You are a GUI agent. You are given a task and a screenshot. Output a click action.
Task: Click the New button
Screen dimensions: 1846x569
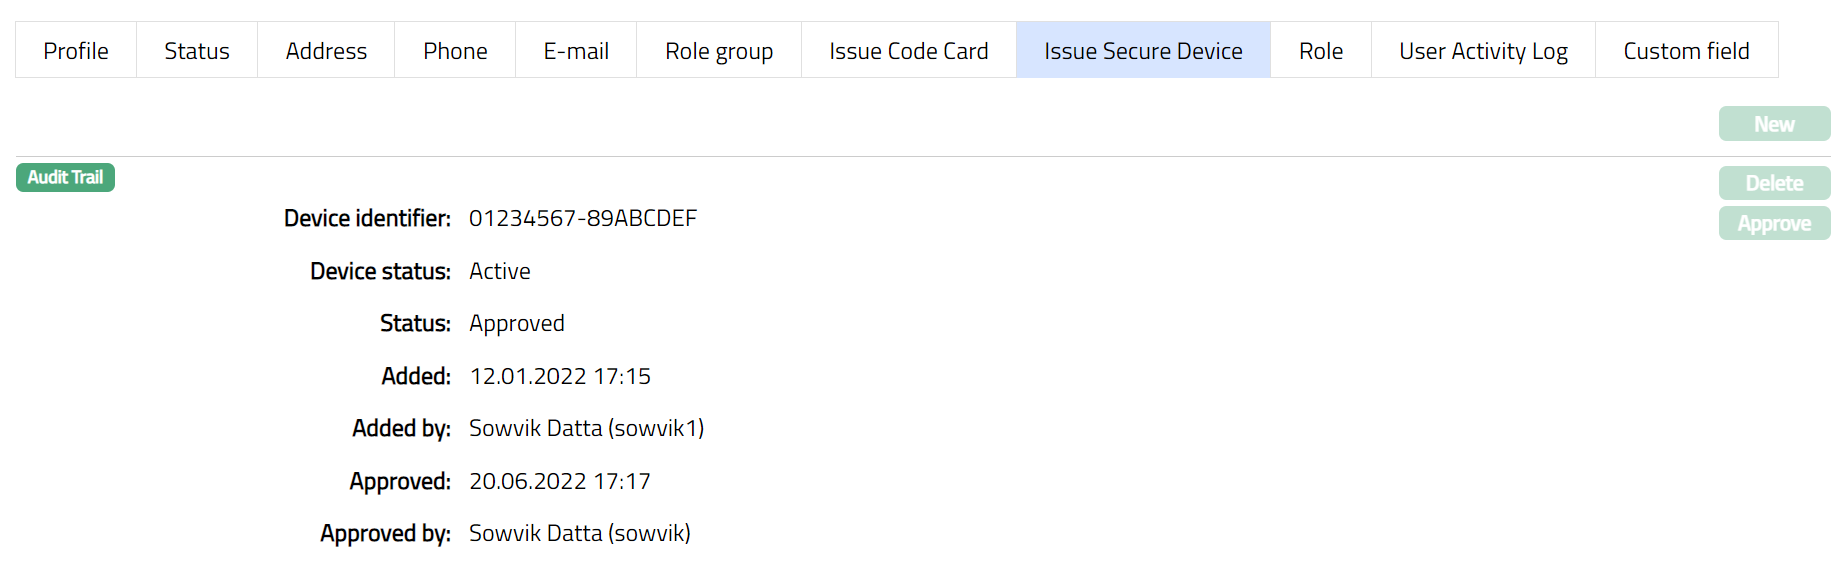pyautogui.click(x=1774, y=124)
